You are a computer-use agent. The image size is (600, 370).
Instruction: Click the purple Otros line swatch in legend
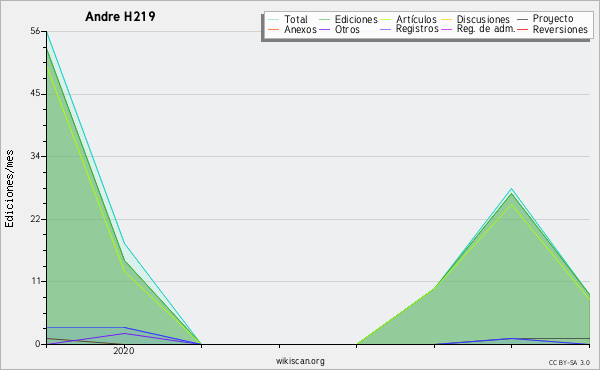(x=324, y=29)
